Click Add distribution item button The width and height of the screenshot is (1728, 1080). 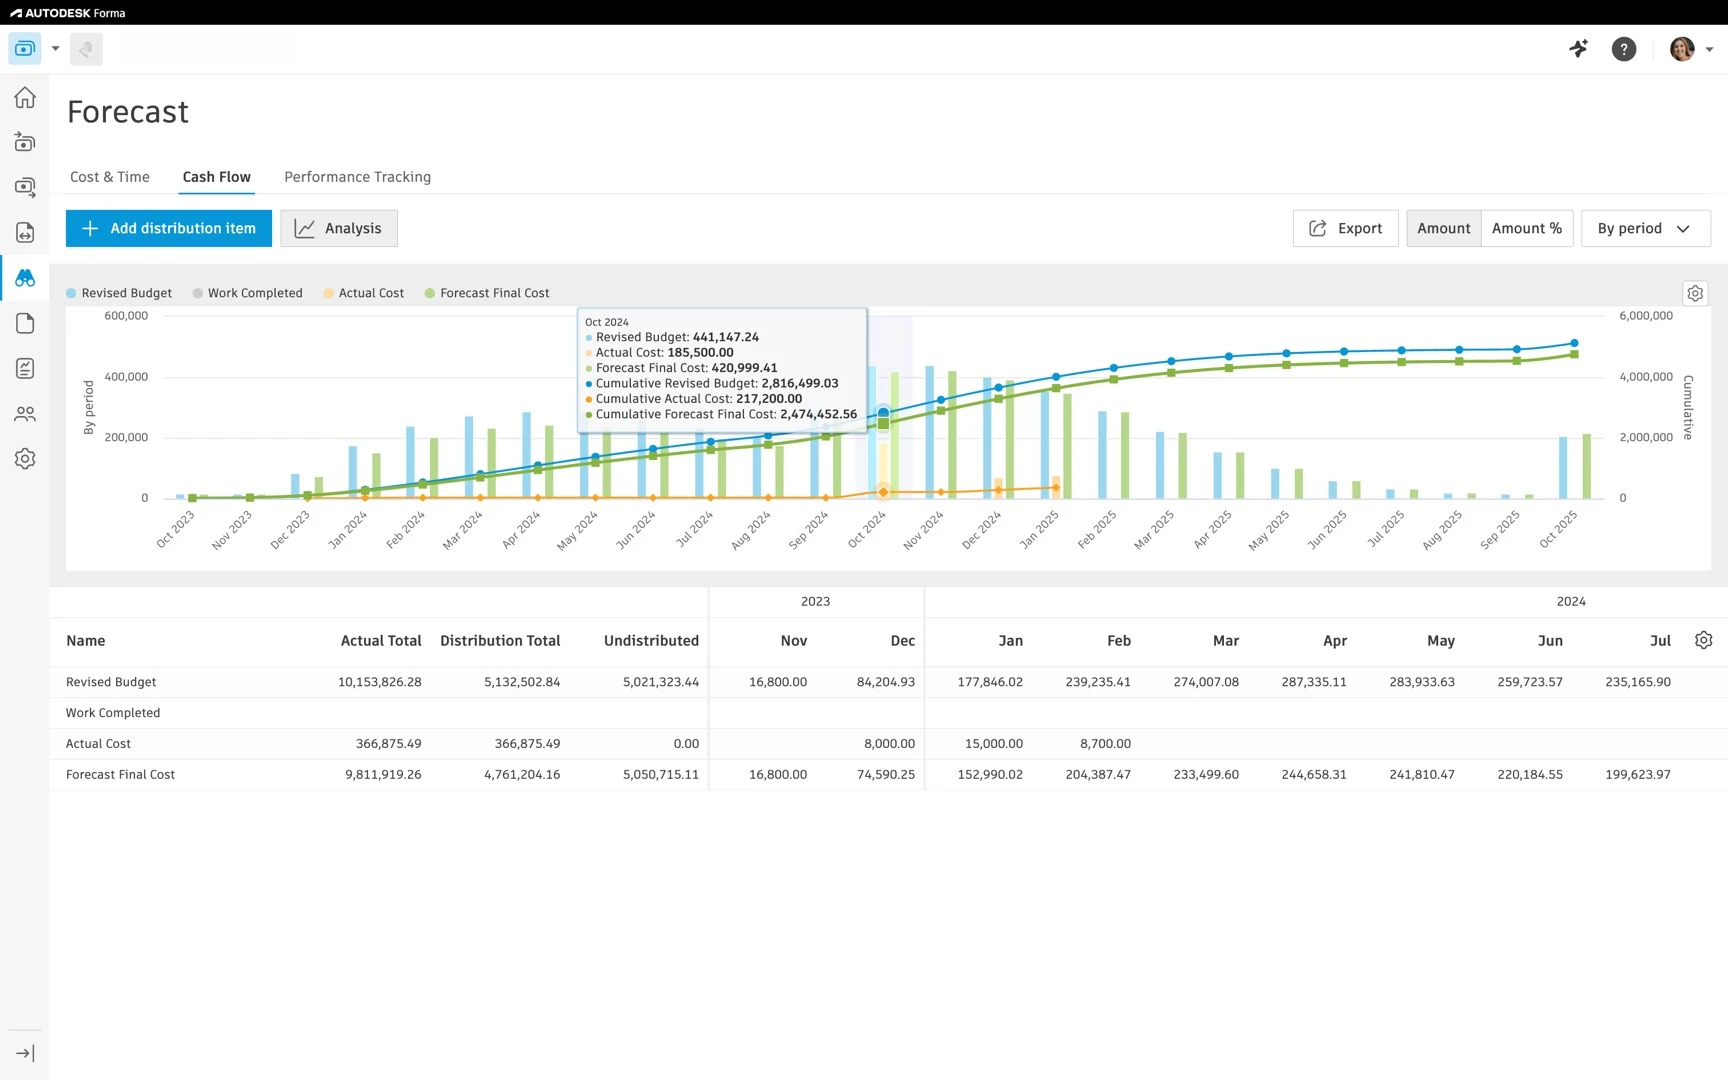click(x=169, y=228)
